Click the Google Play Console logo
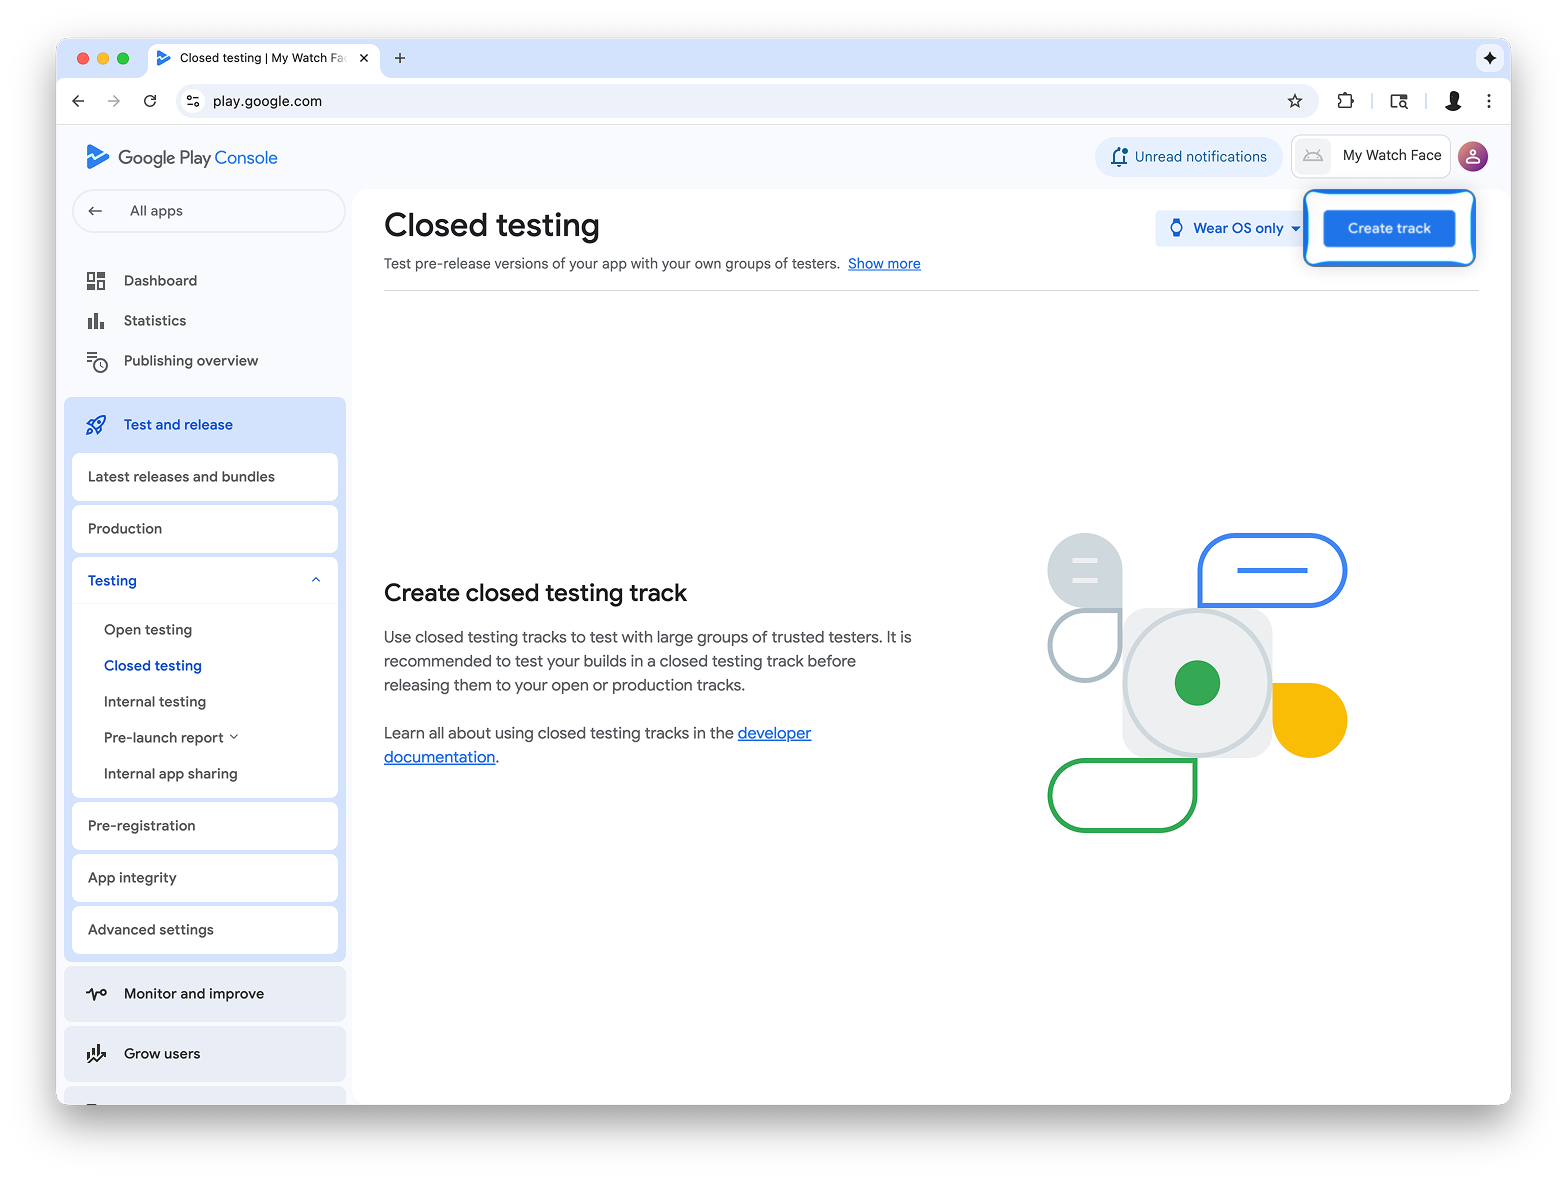This screenshot has width=1567, height=1179. 182,157
